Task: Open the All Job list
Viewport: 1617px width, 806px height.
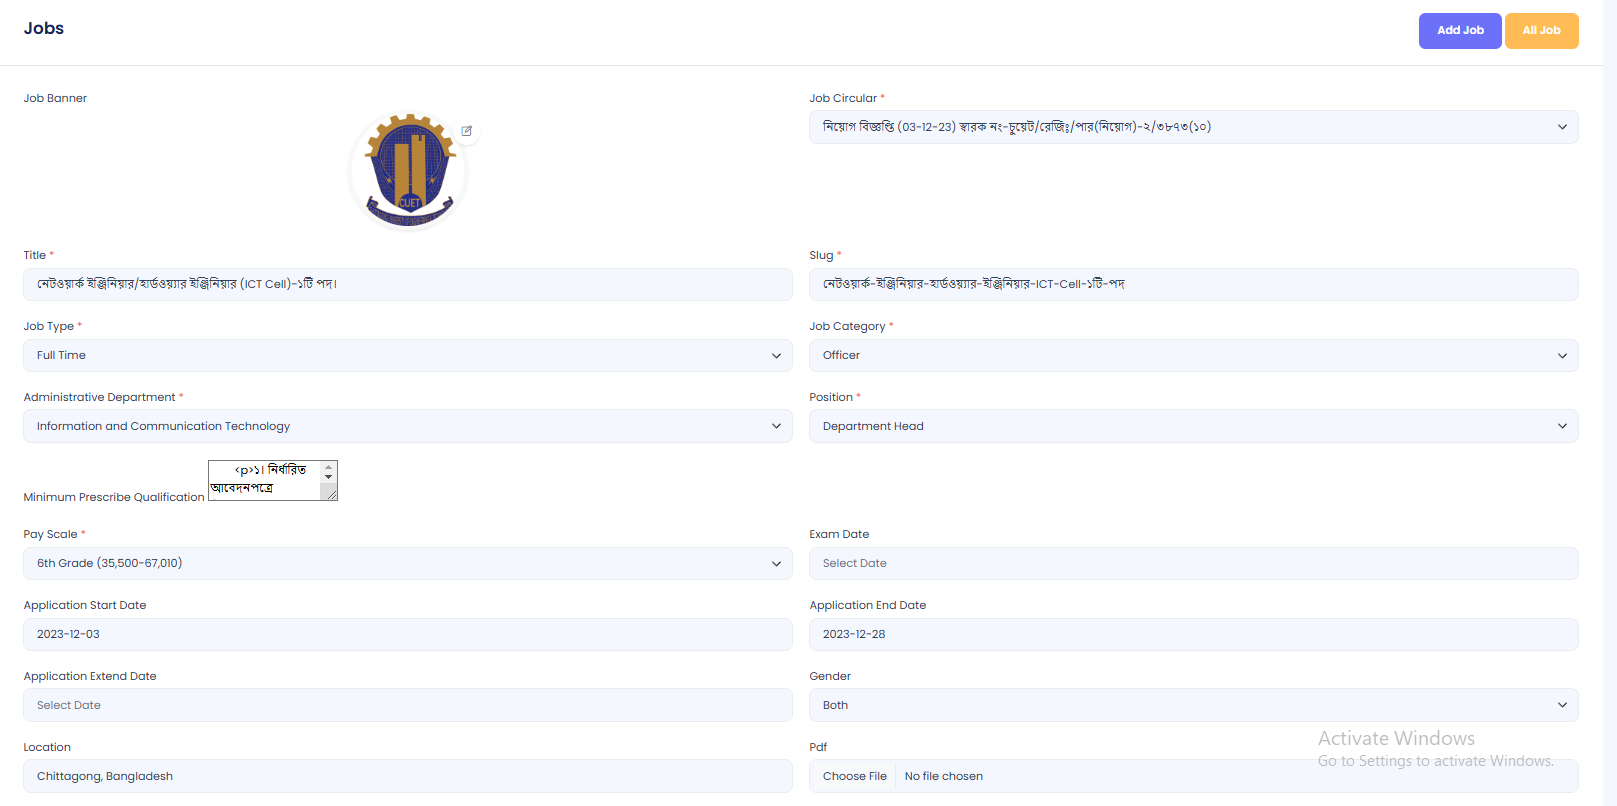Action: (x=1540, y=31)
